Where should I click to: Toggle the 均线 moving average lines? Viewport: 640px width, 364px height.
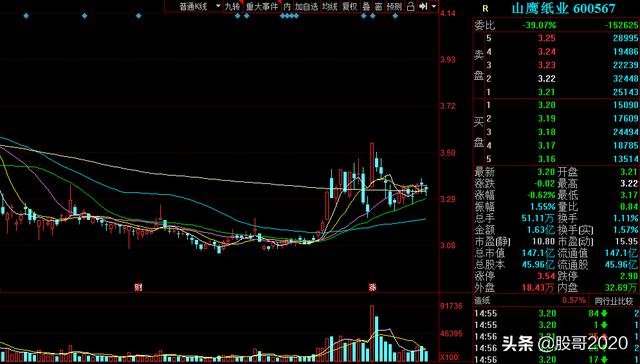[330, 6]
